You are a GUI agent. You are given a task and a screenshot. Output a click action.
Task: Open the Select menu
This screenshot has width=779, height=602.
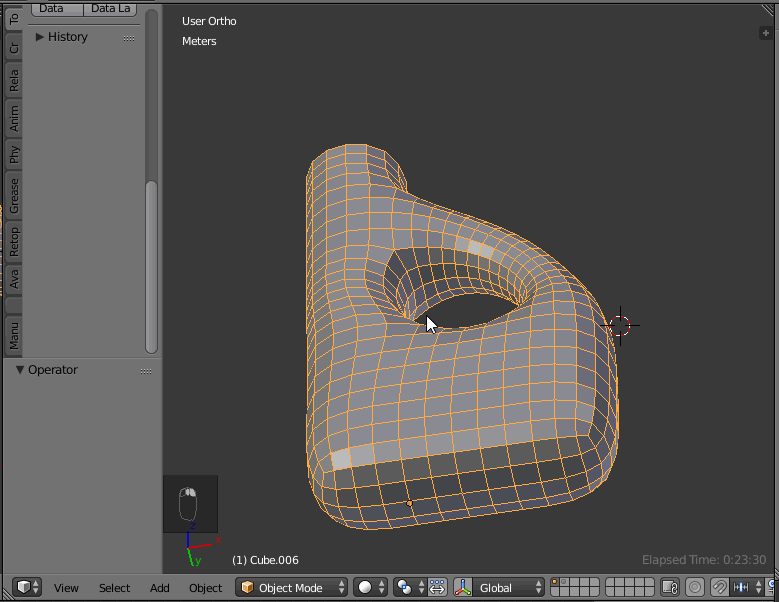[114, 588]
